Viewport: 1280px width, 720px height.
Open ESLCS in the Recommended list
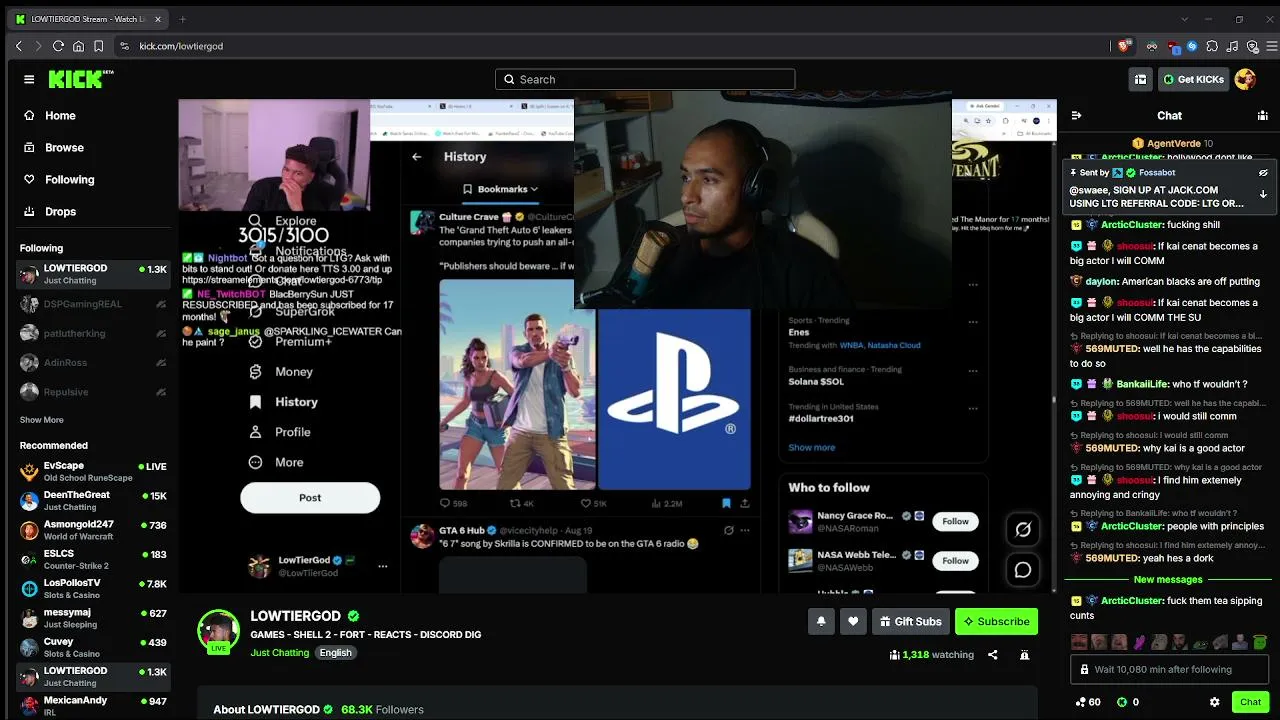point(94,559)
